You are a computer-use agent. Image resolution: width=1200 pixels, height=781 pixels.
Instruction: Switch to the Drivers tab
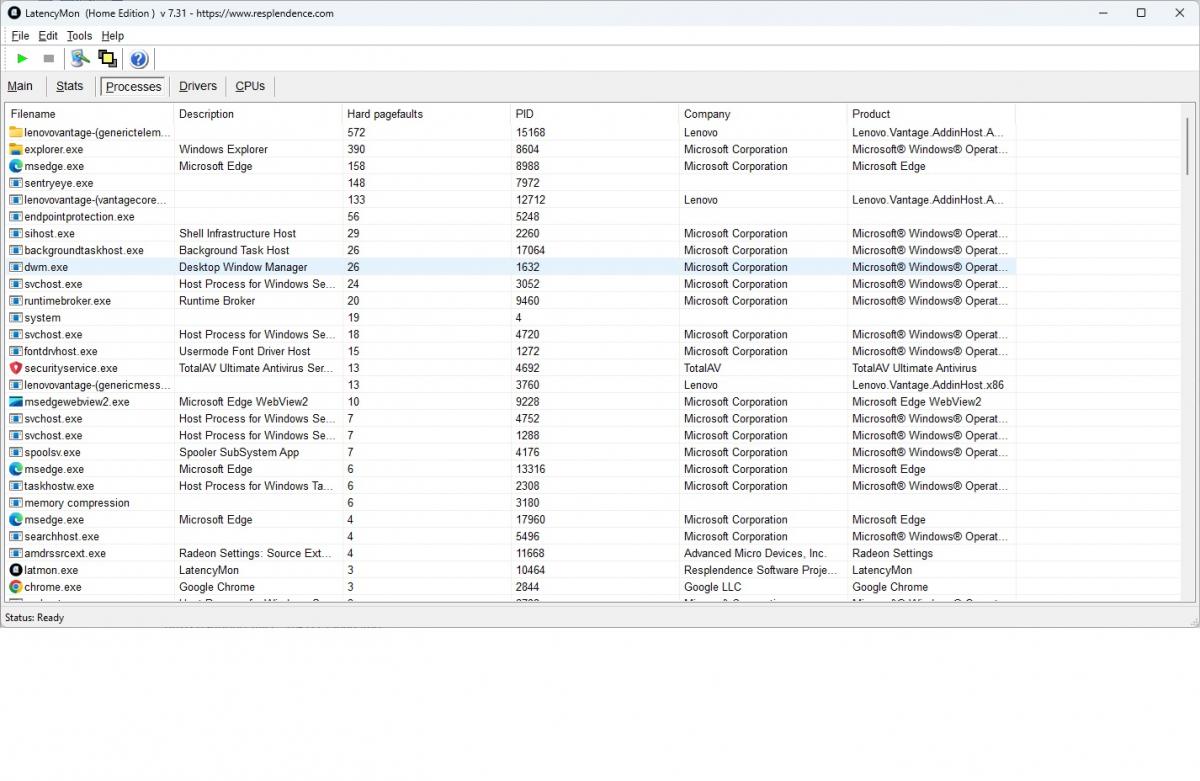point(198,86)
